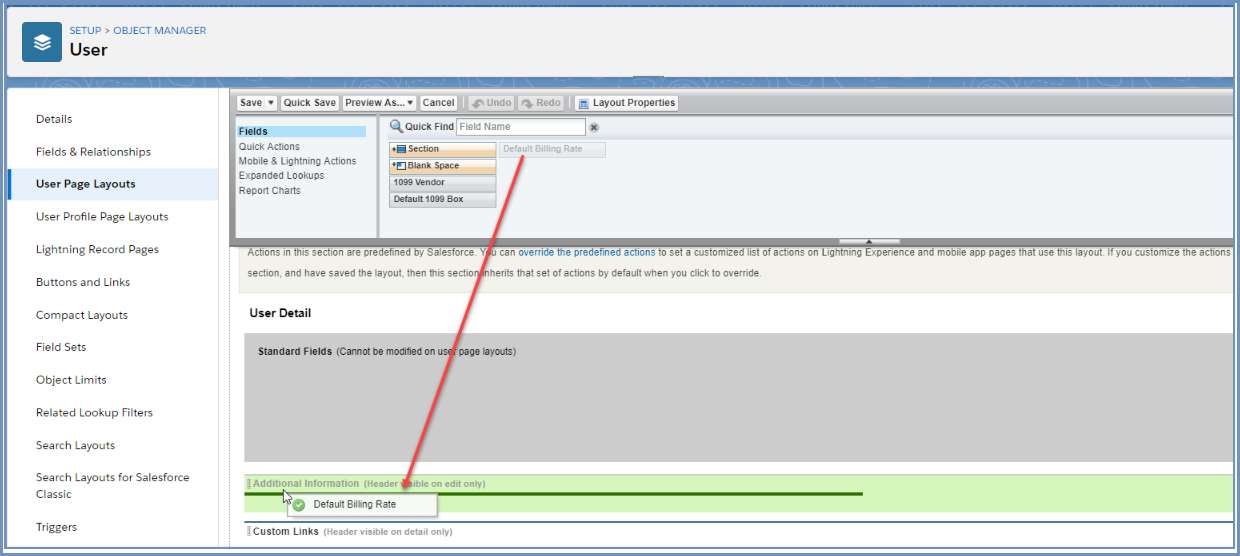The image size is (1240, 556).
Task: Select Mobile & Lightning Actions category
Action: pos(297,161)
